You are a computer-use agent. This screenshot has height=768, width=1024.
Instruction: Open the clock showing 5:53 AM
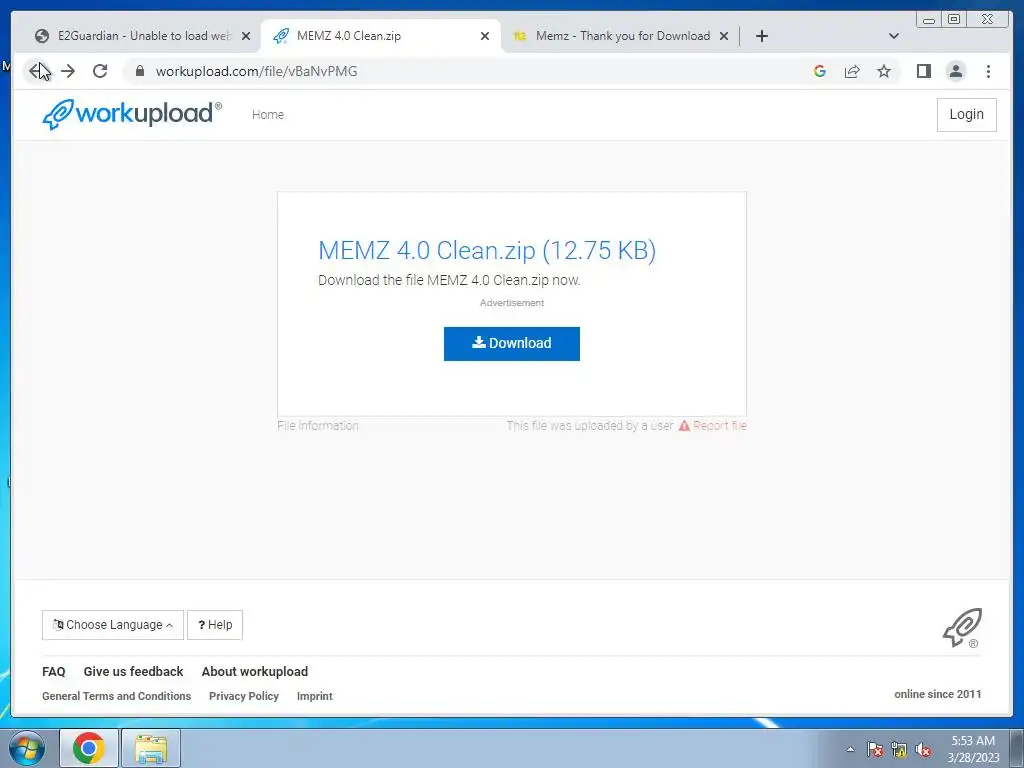coord(973,749)
